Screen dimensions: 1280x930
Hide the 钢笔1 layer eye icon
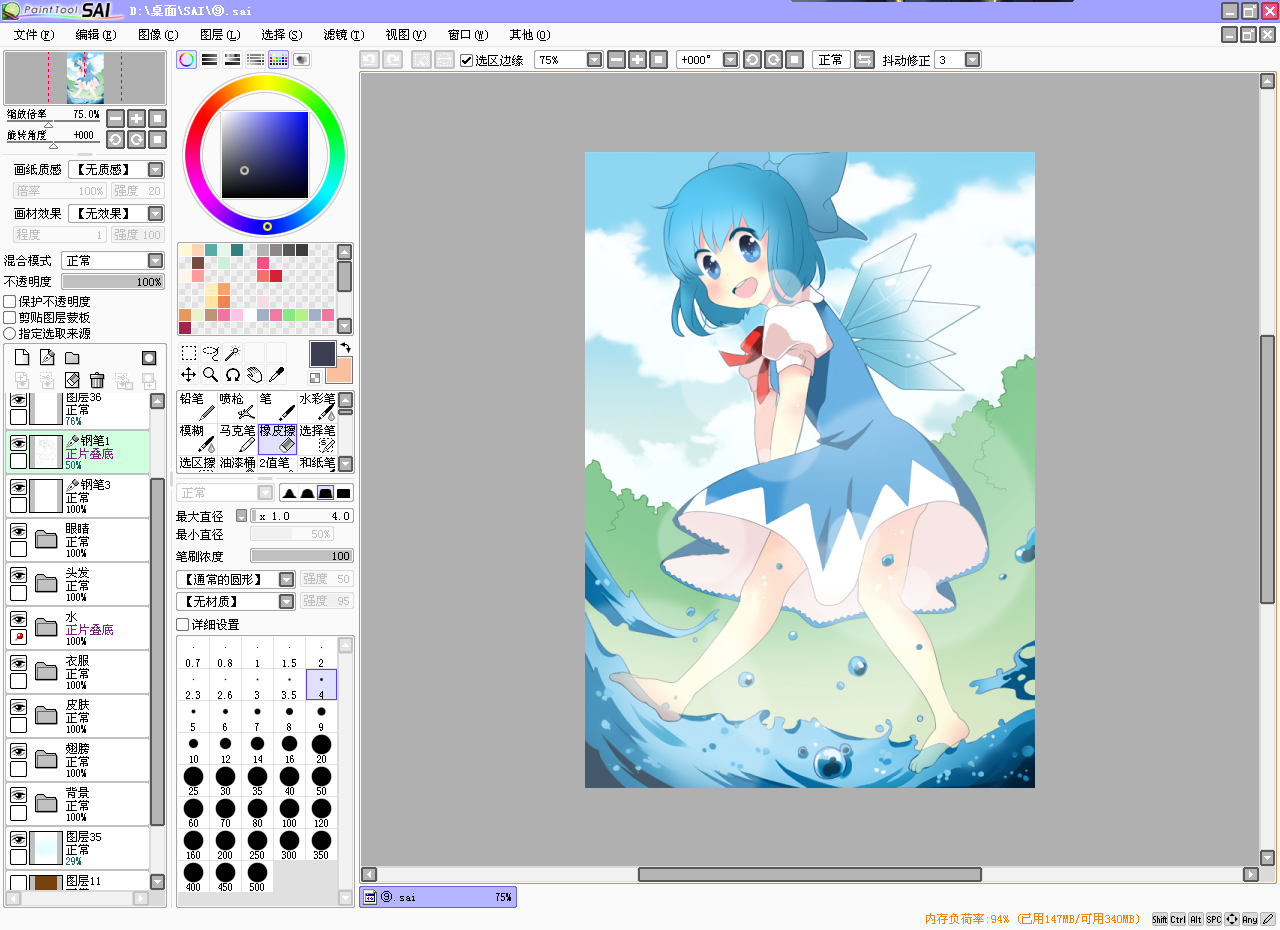[x=18, y=442]
